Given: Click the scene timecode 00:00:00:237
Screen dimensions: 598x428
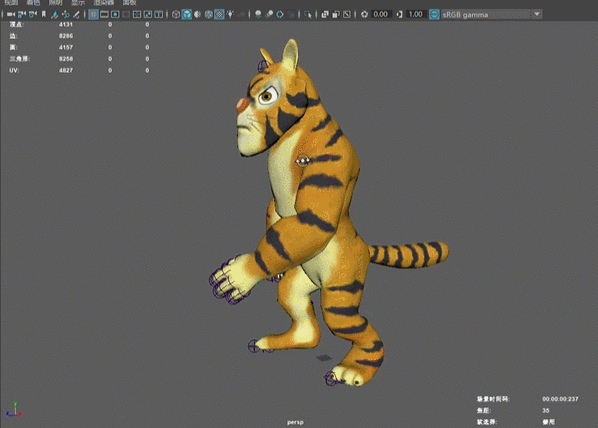Looking at the screenshot, I should point(560,399).
